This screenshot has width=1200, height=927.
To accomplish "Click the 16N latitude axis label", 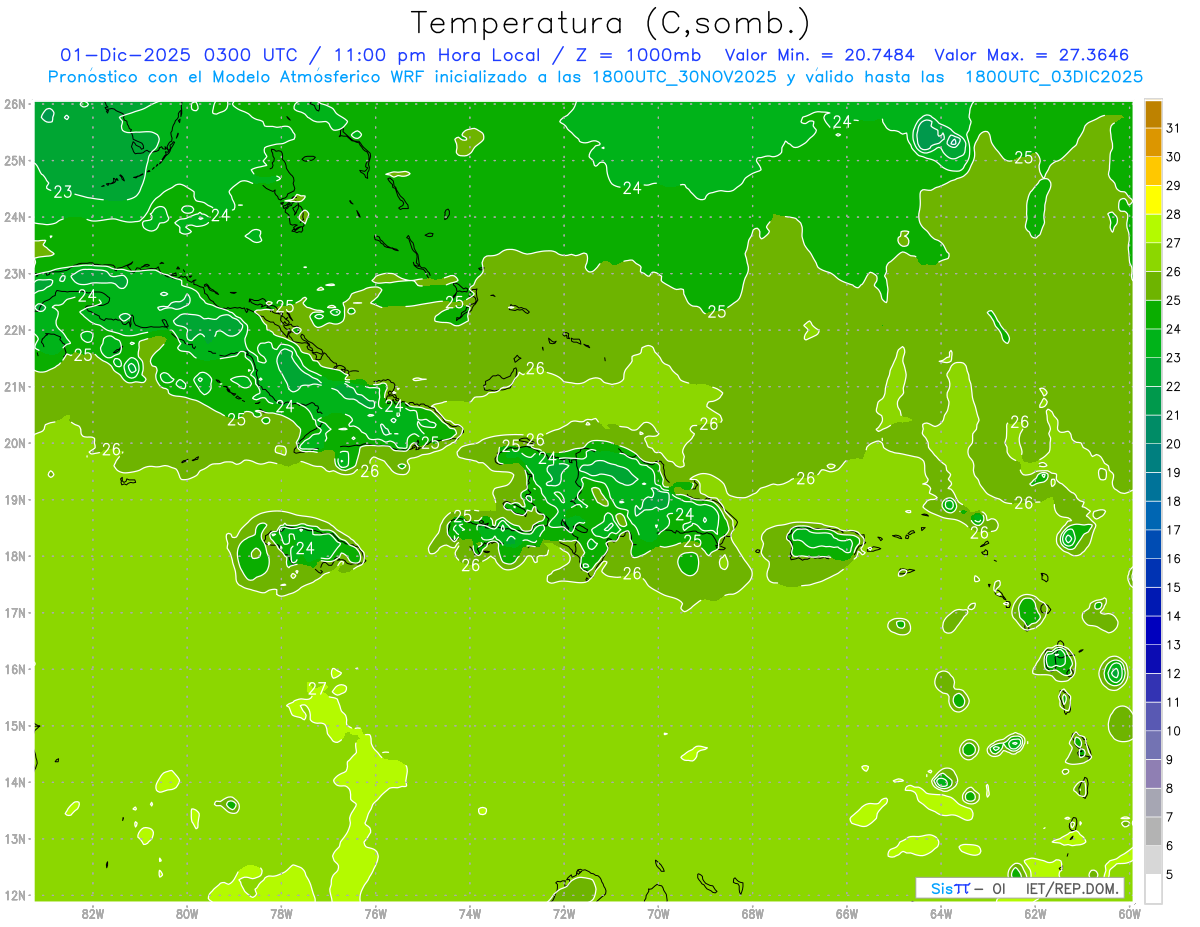I will 14,669.
